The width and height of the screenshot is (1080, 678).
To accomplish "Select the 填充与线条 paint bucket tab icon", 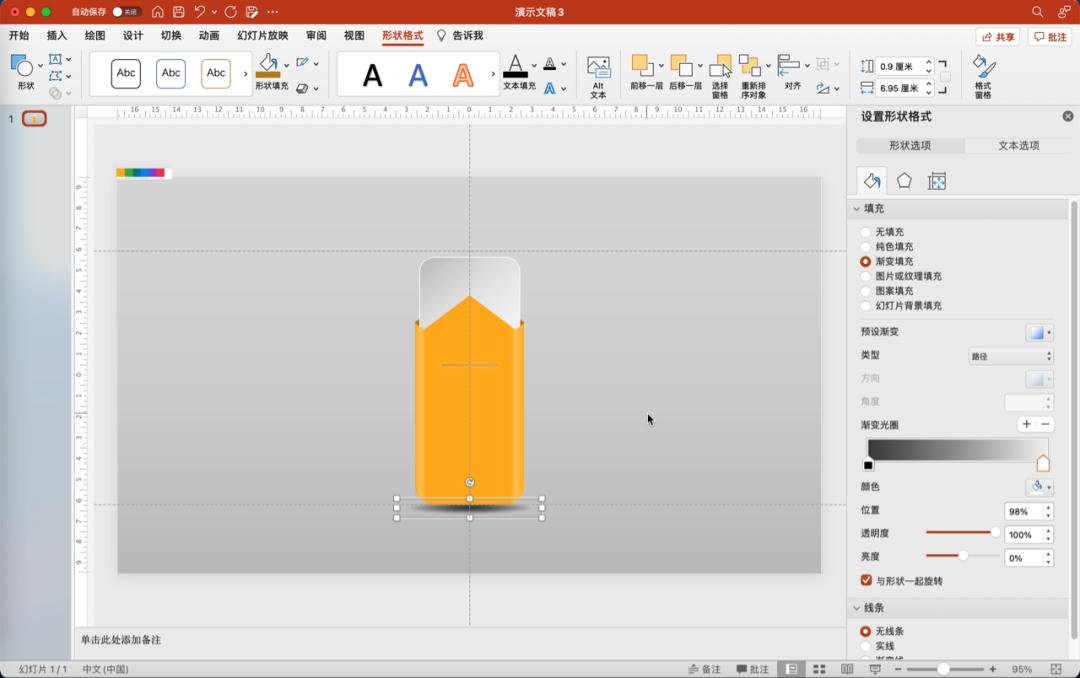I will pyautogui.click(x=872, y=181).
